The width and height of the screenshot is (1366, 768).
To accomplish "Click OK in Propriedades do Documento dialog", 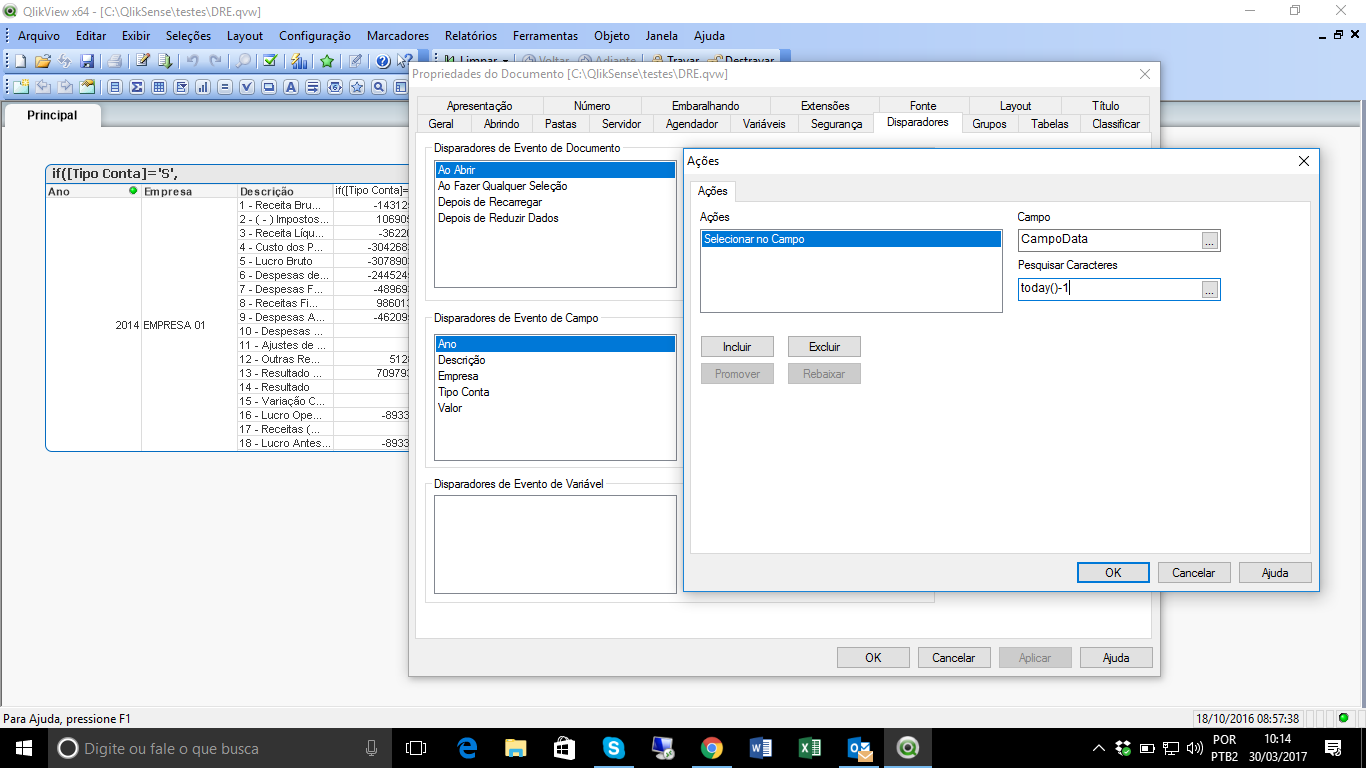I will (873, 658).
